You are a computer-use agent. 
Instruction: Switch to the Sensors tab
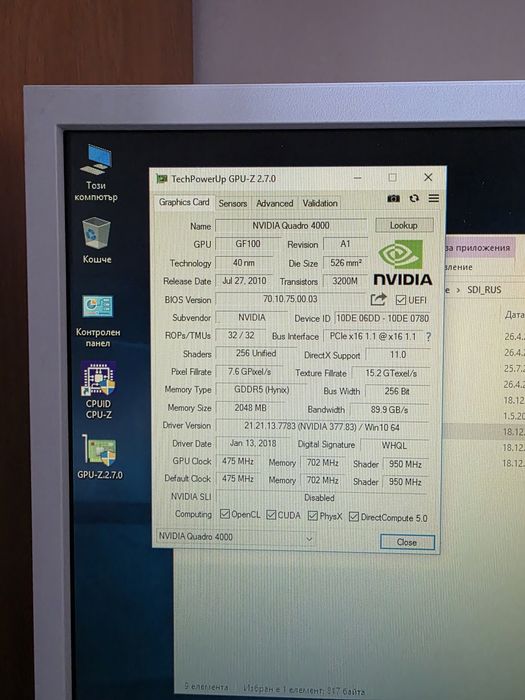[233, 203]
